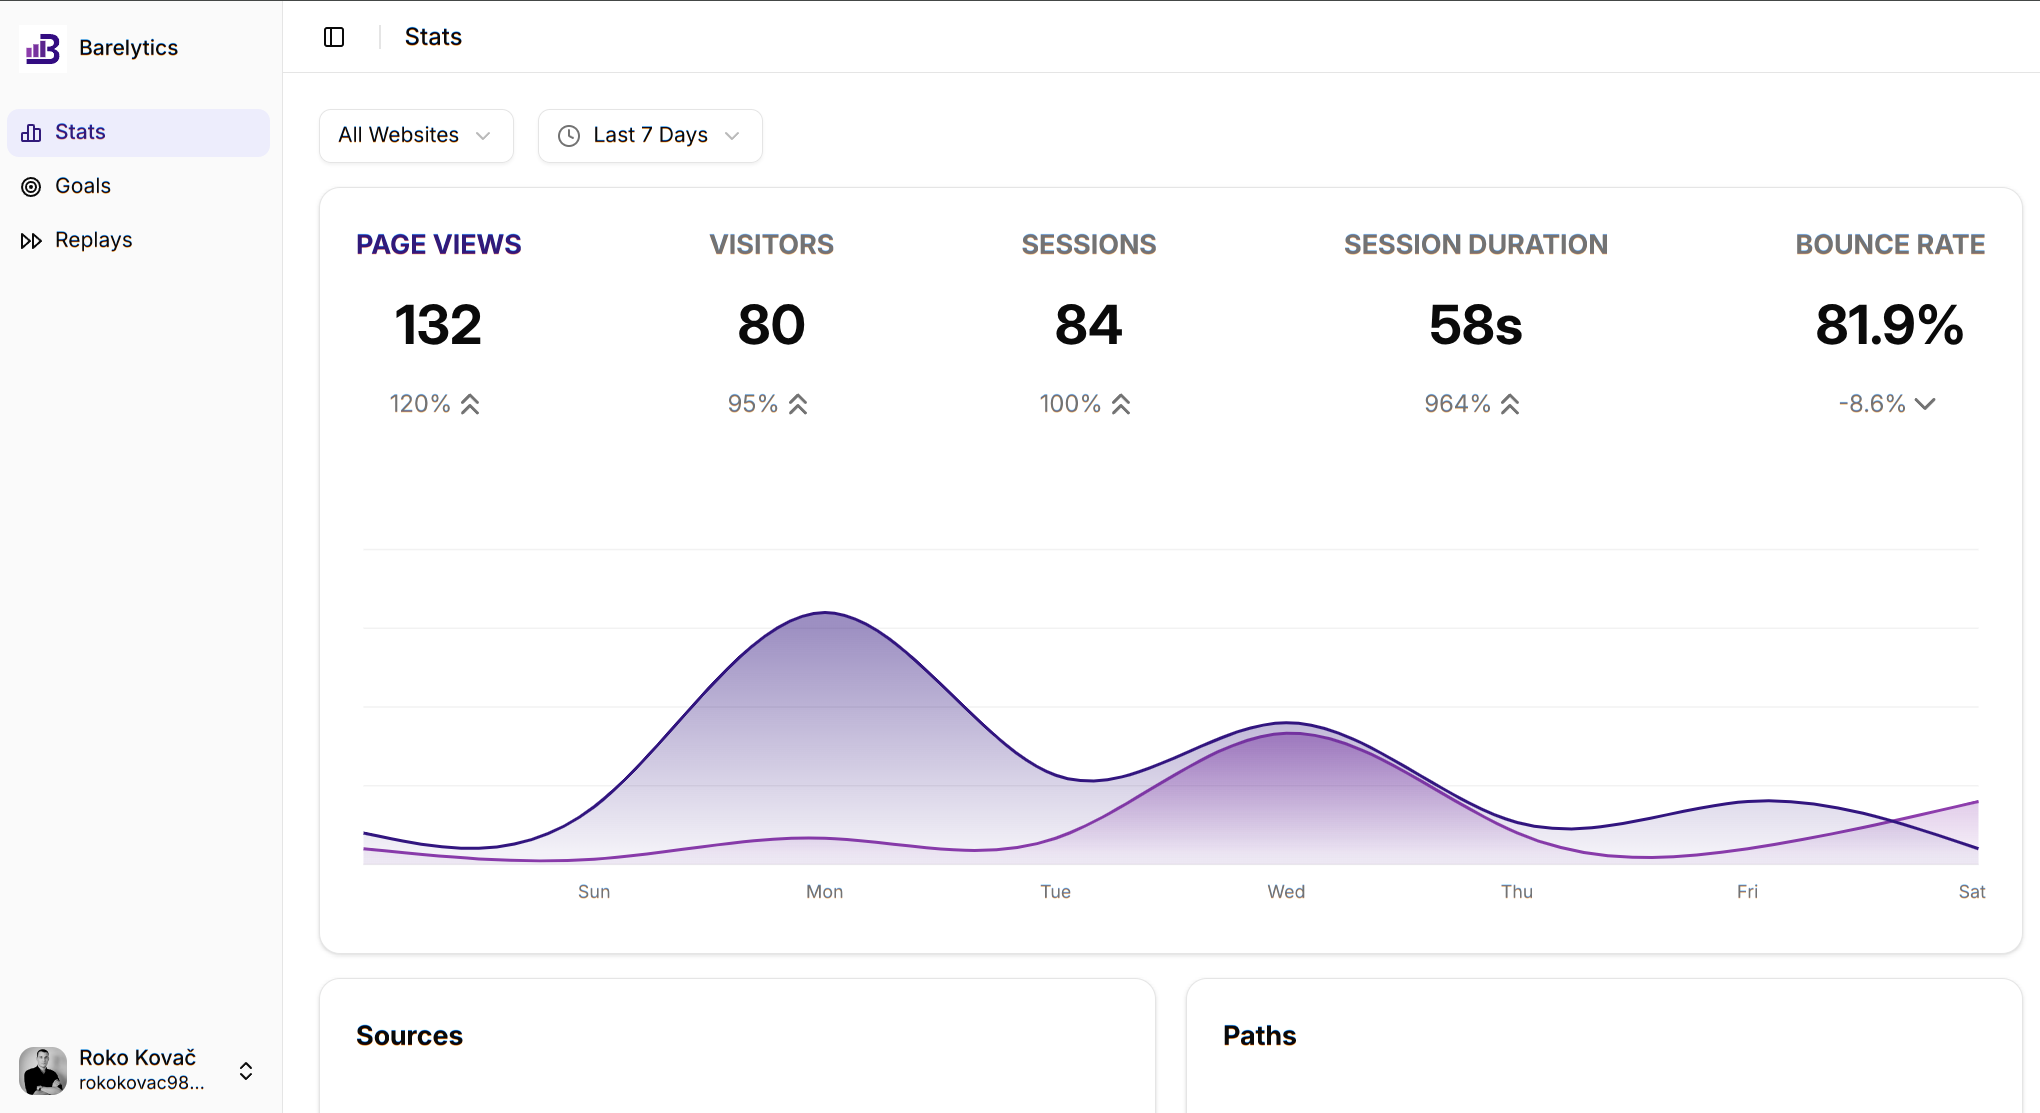Viewport: 2040px width, 1113px height.
Task: Select the Page Views metric
Action: click(x=438, y=245)
